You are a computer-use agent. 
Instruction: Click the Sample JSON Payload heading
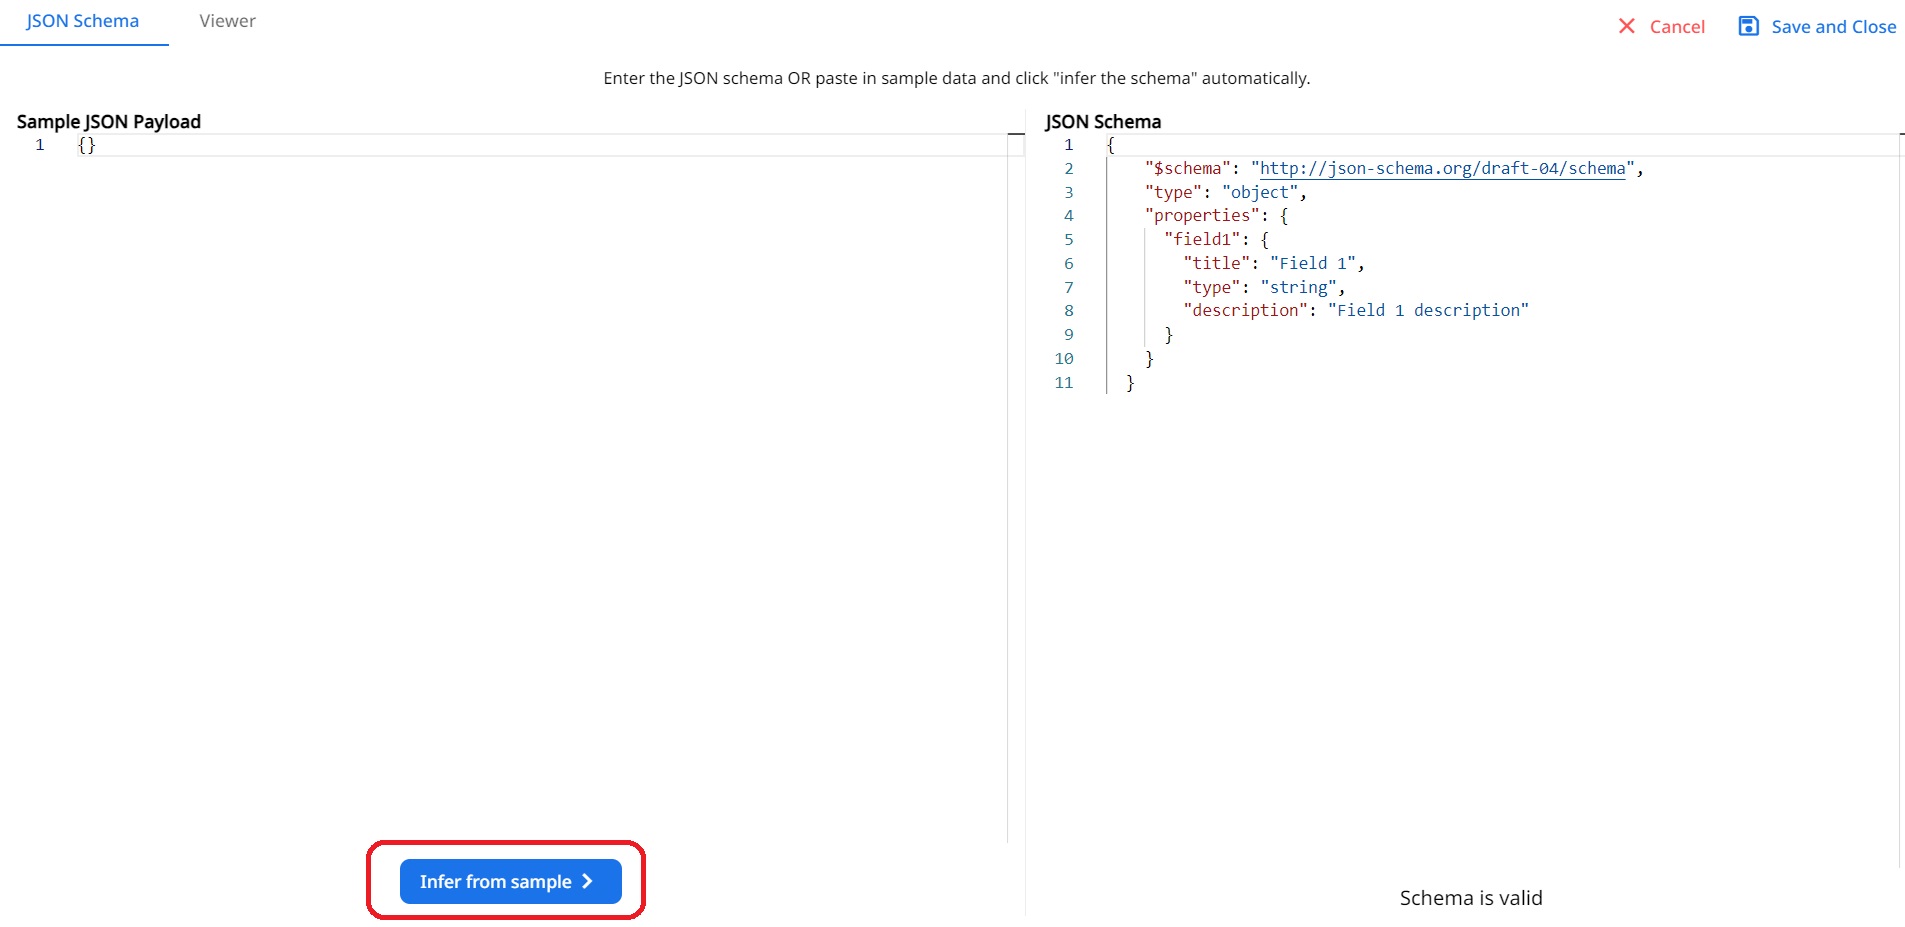tap(109, 122)
